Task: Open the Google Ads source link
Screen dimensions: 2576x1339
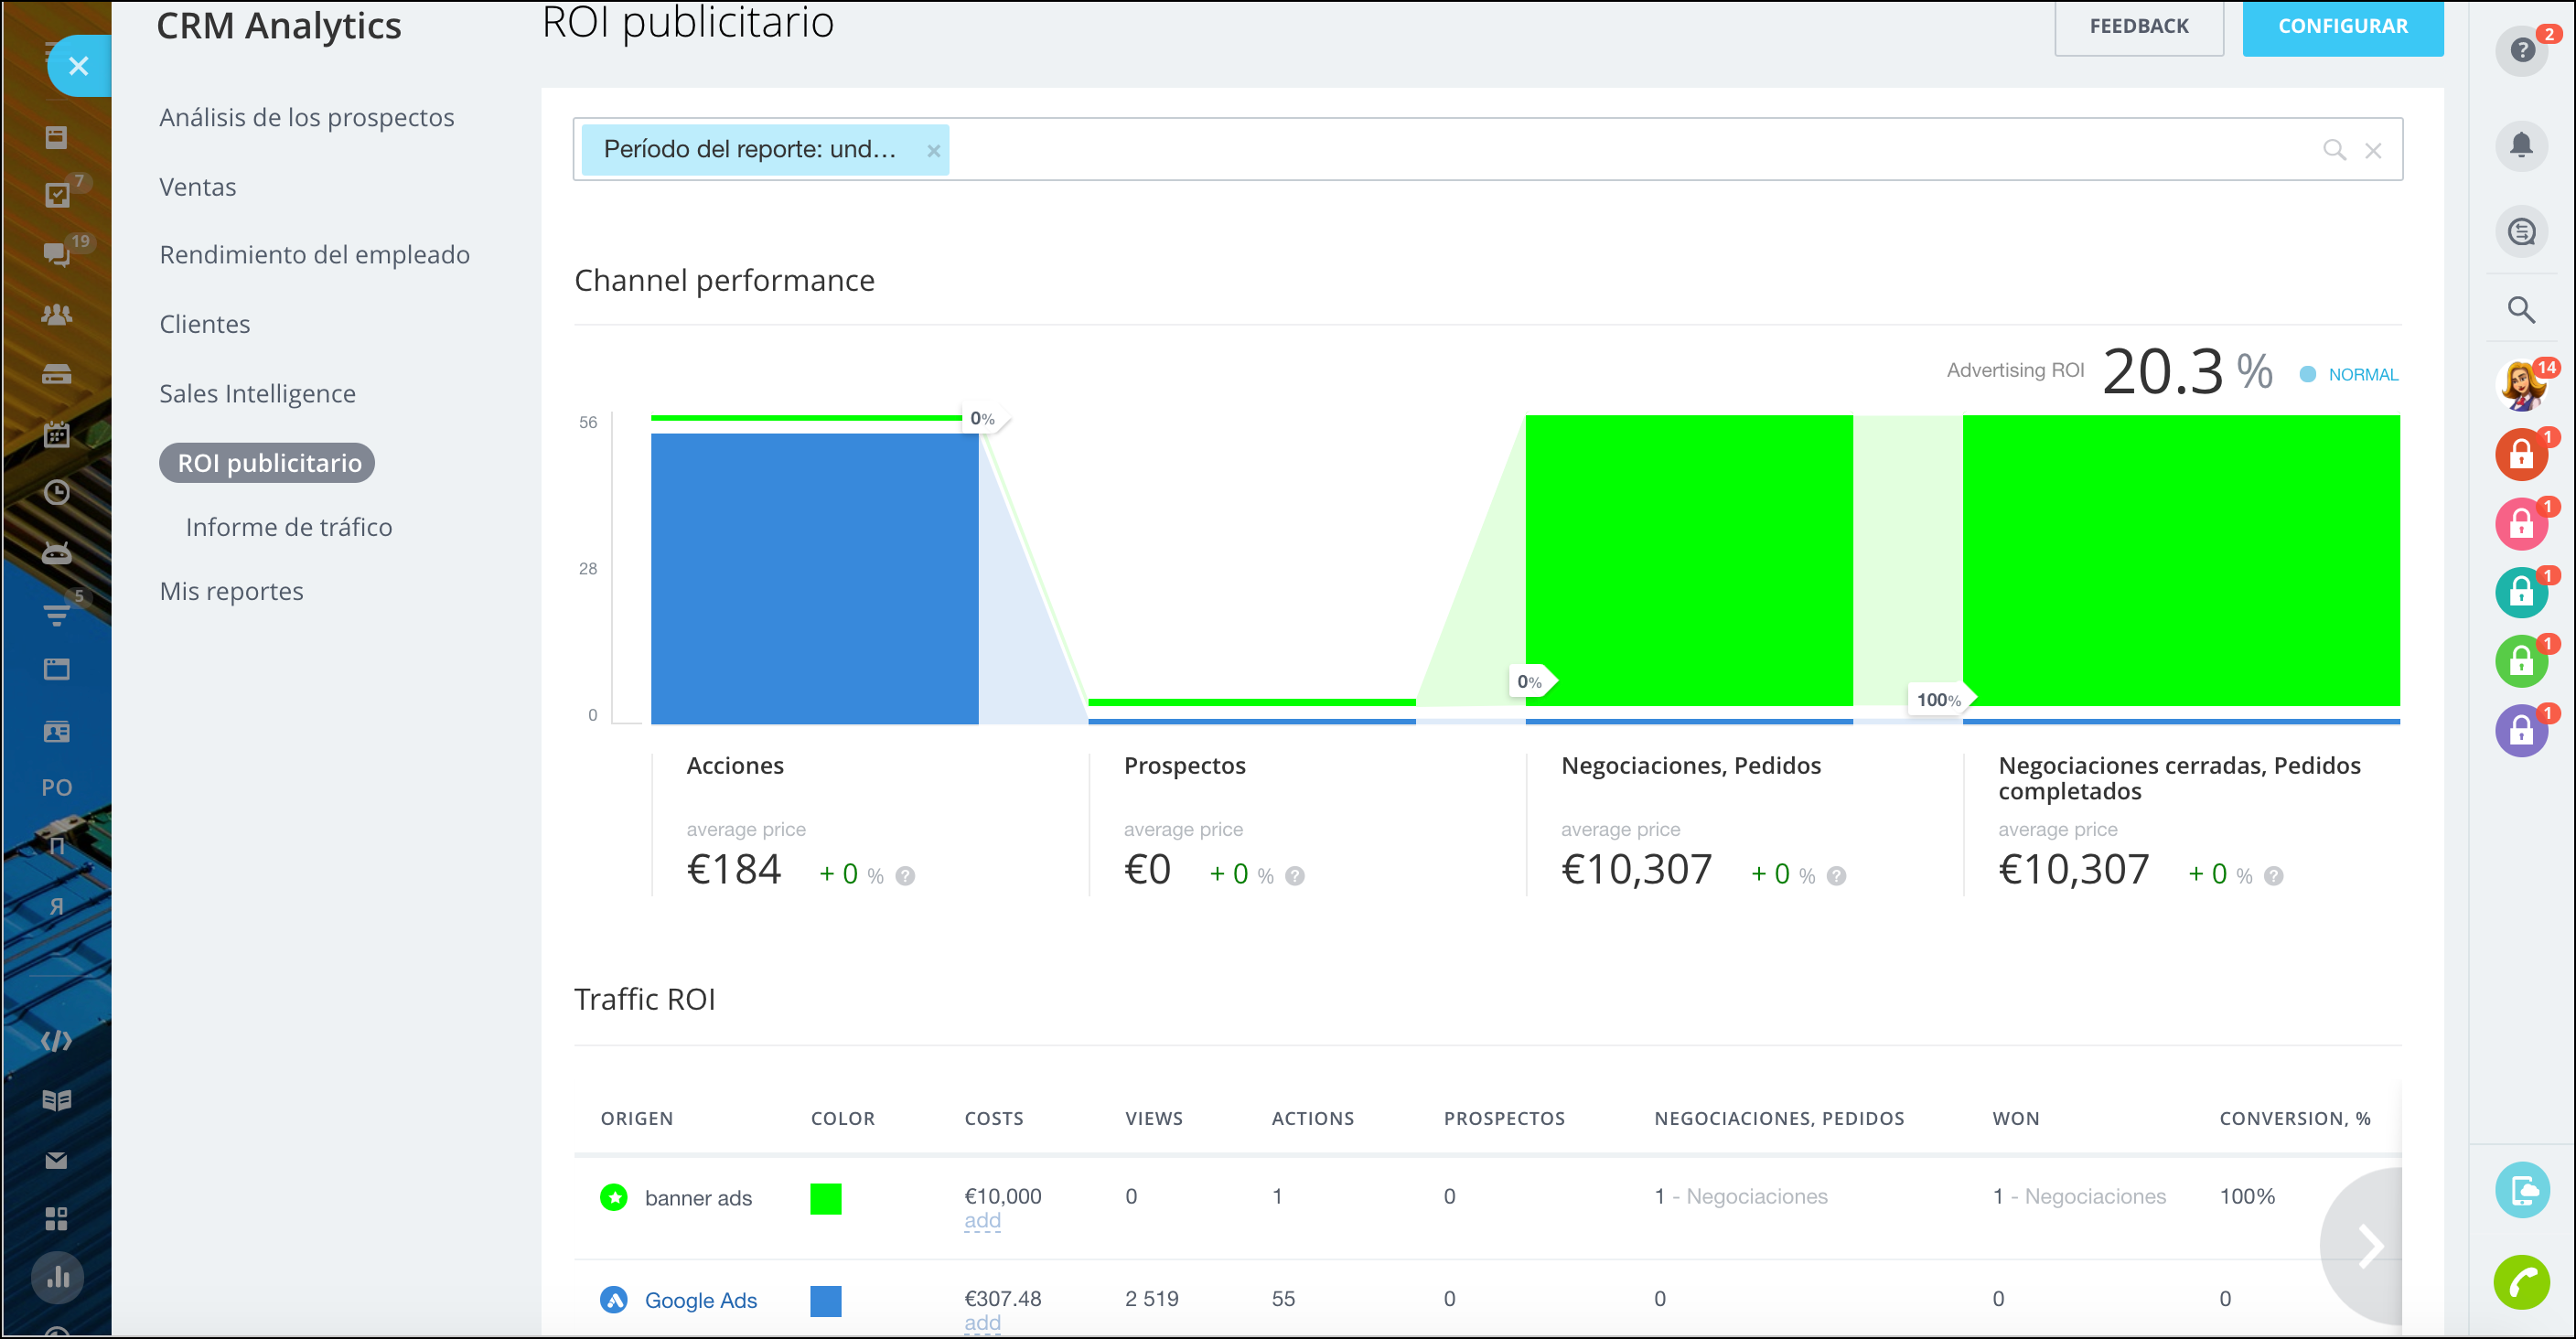Action: click(700, 1300)
